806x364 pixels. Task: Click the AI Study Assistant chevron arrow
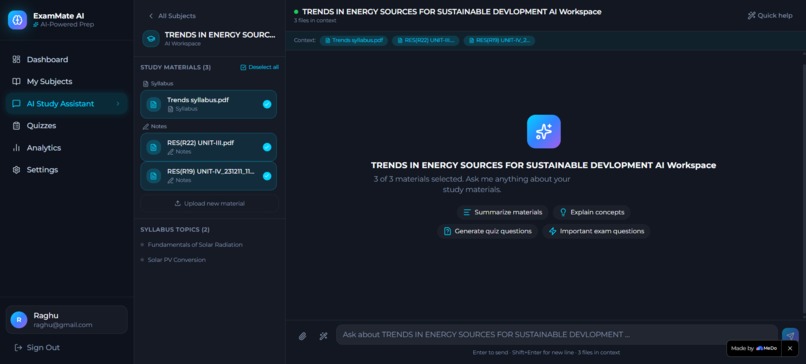(x=118, y=104)
